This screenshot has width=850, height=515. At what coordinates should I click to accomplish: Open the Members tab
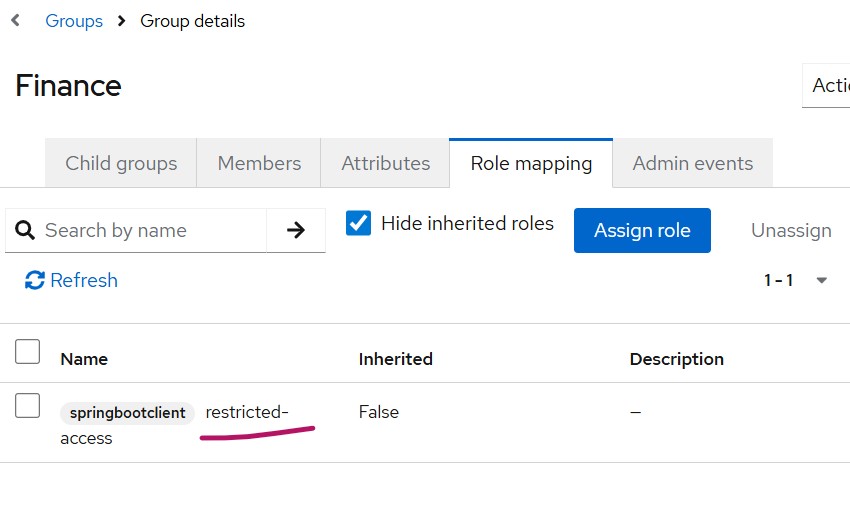coord(259,163)
